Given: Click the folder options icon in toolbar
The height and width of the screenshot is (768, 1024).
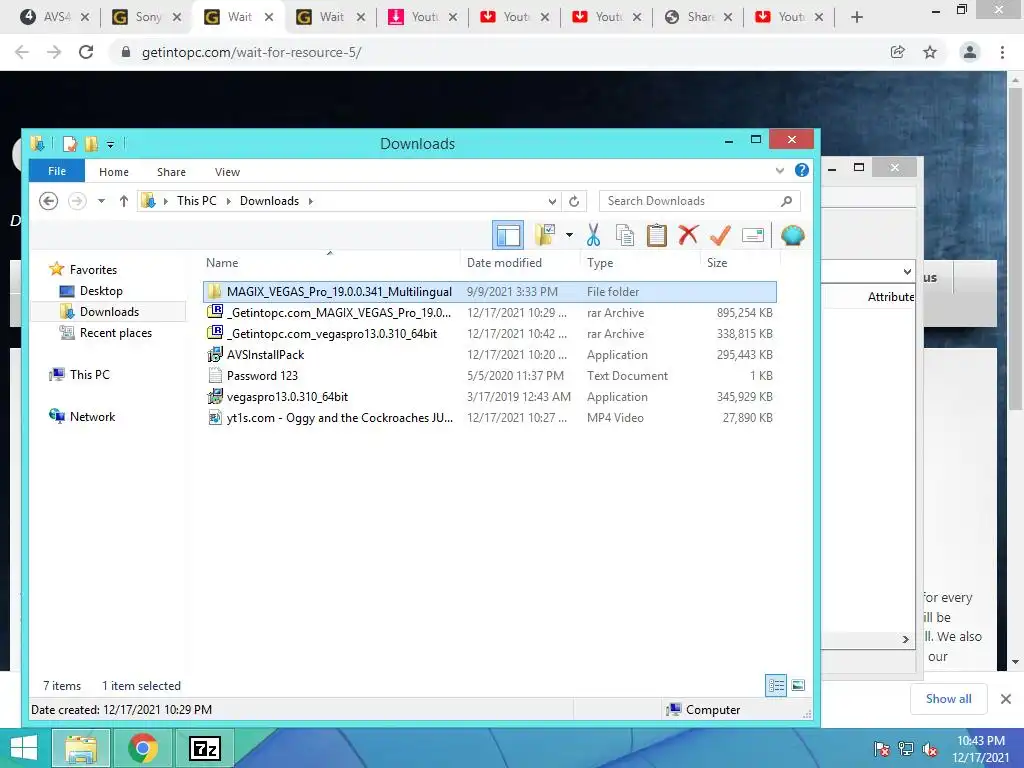Looking at the screenshot, I should (x=545, y=234).
